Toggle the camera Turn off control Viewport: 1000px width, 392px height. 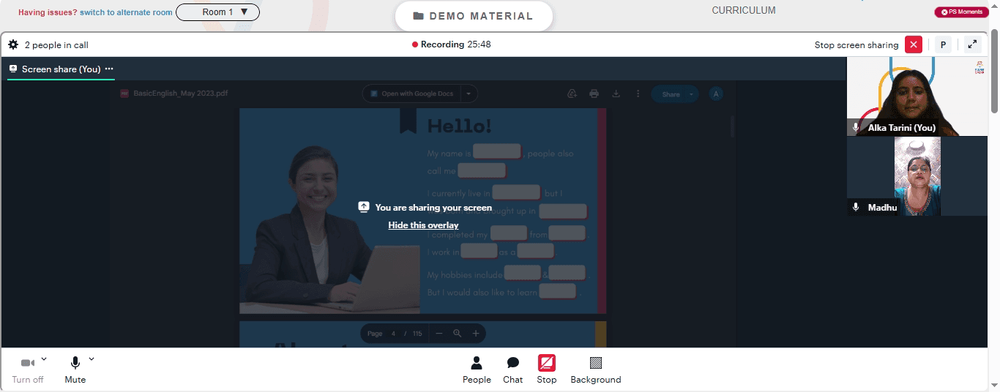(27, 370)
